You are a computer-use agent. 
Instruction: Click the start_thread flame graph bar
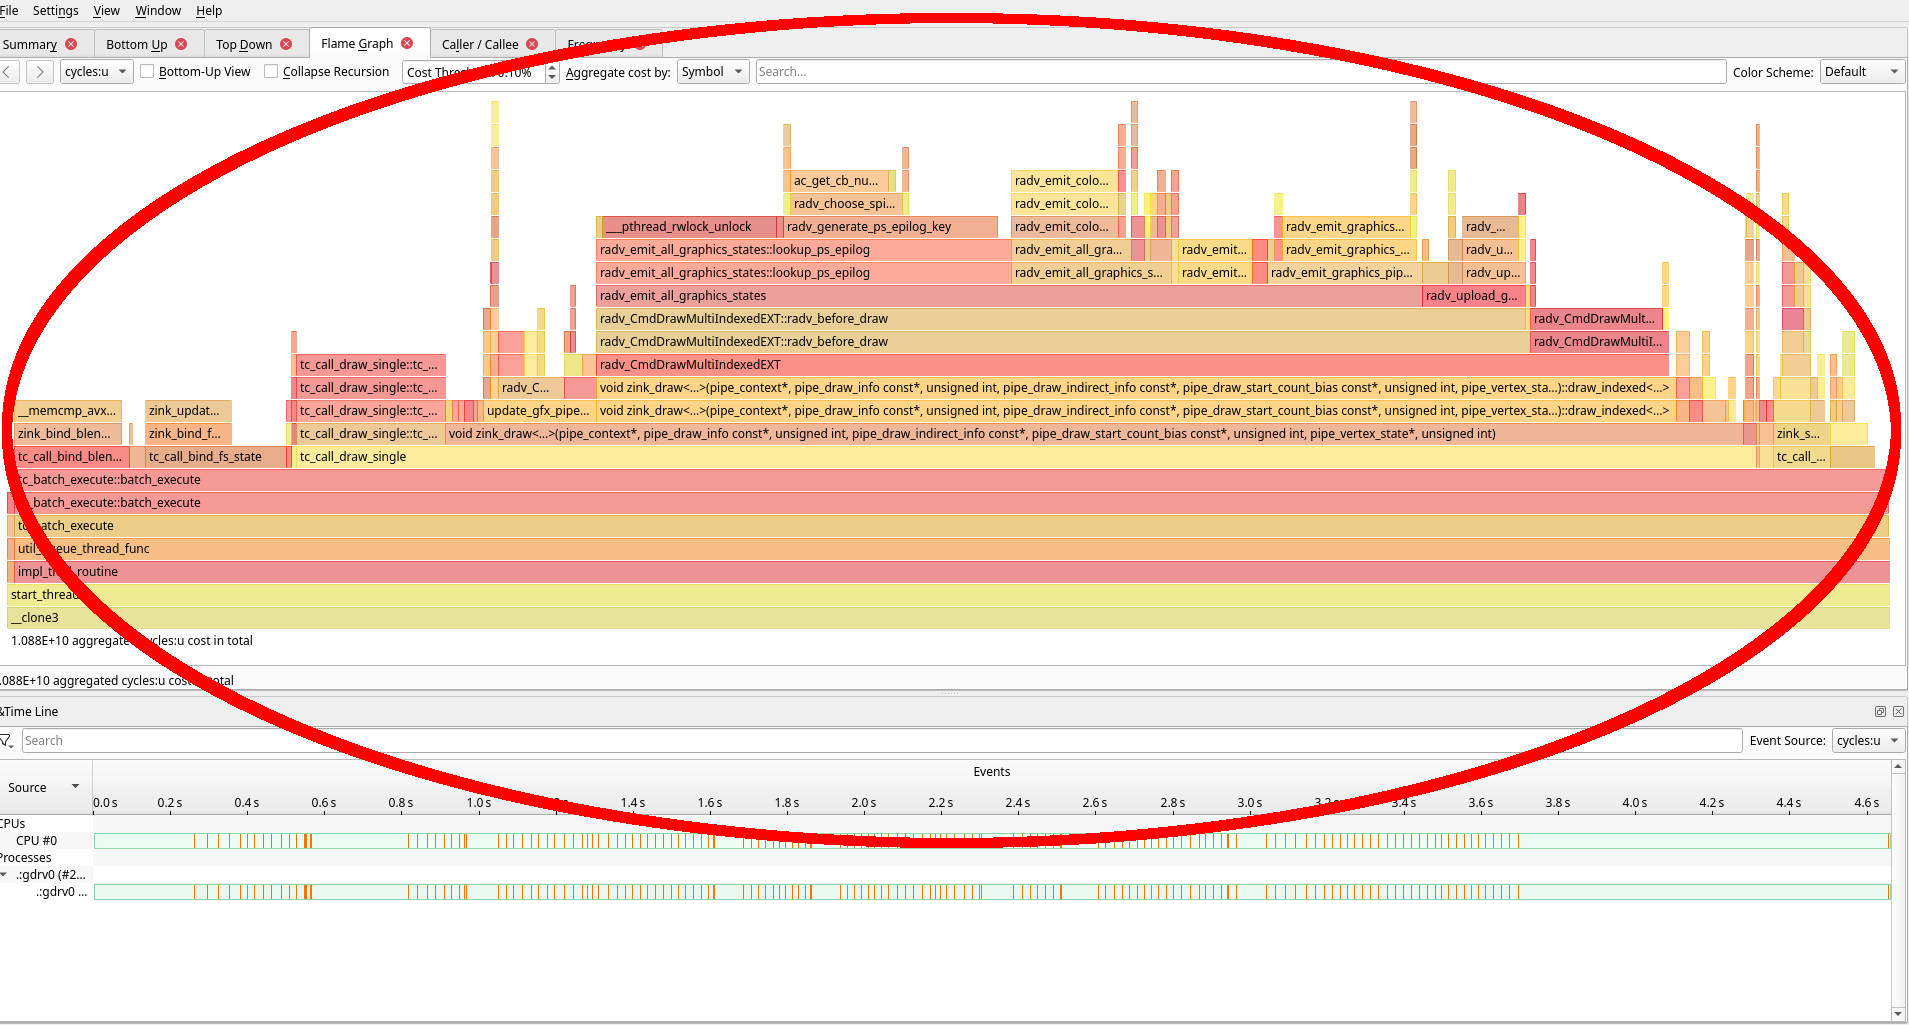(x=948, y=595)
